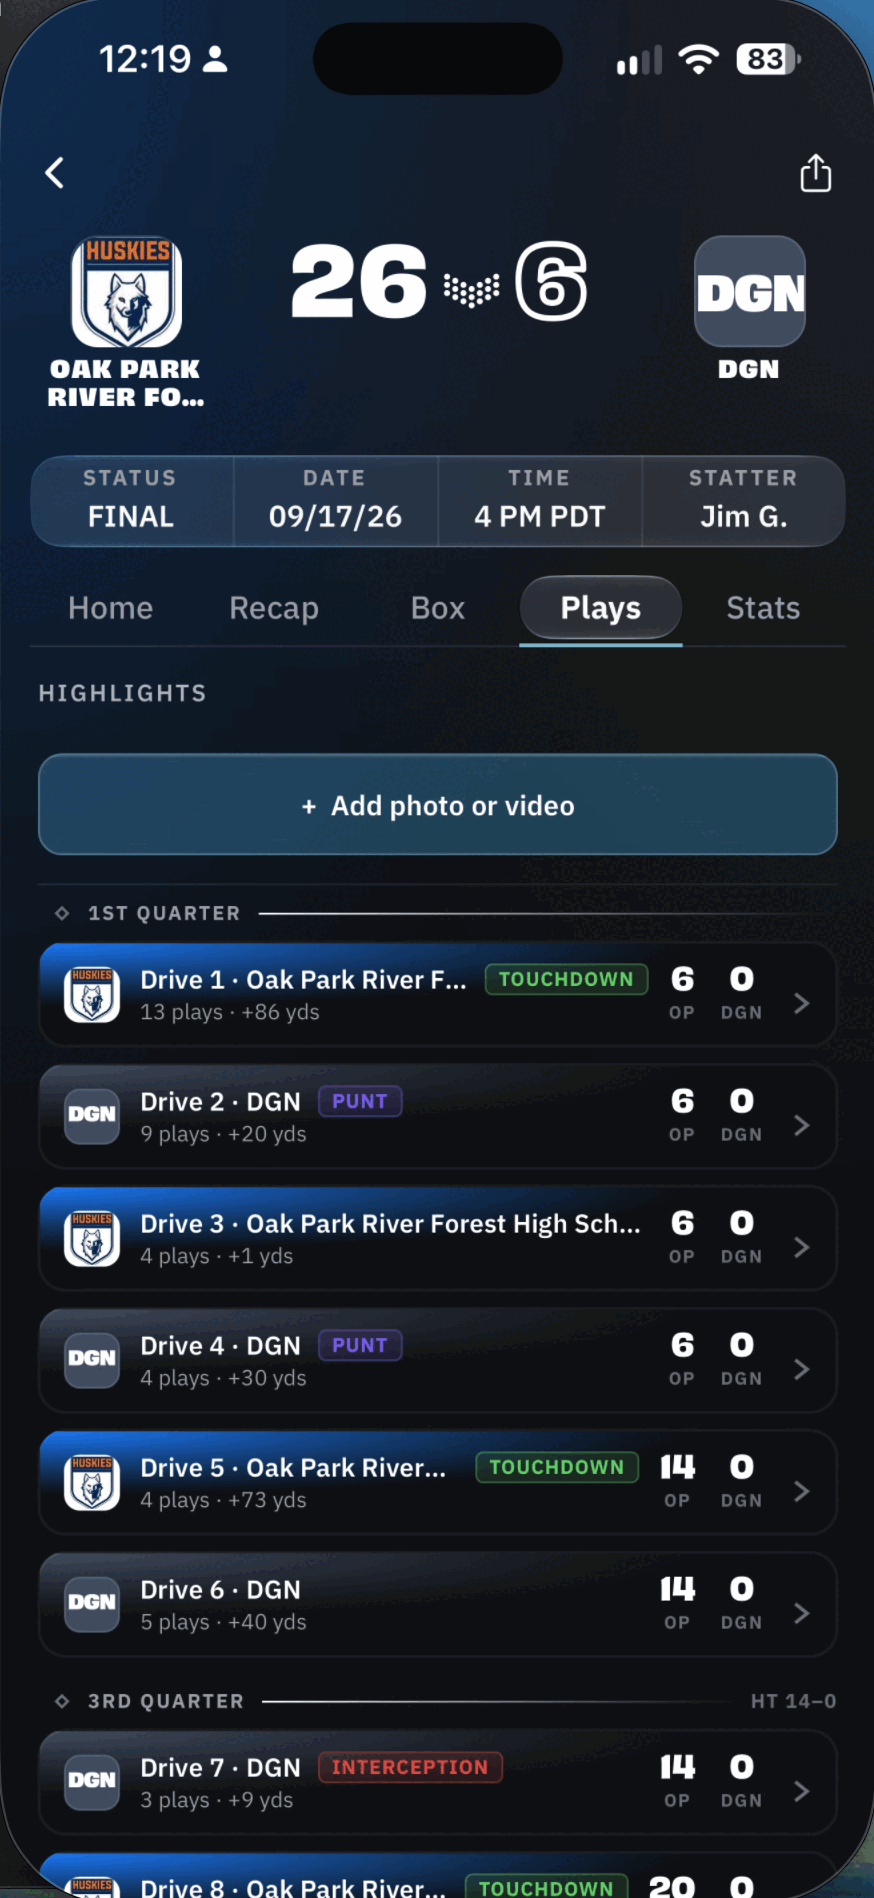The height and width of the screenshot is (1898, 874).
Task: Tap the Date 09/17/26 cell
Action: [x=335, y=500]
